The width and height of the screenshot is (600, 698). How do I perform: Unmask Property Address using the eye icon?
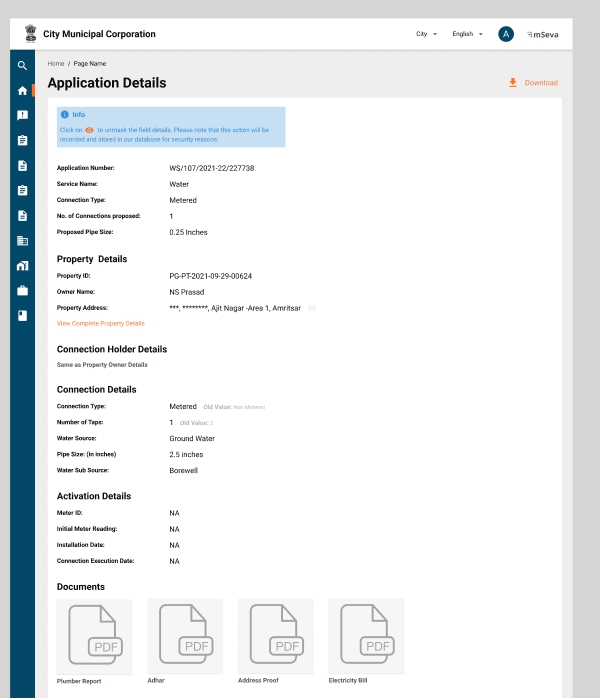tap(312, 308)
